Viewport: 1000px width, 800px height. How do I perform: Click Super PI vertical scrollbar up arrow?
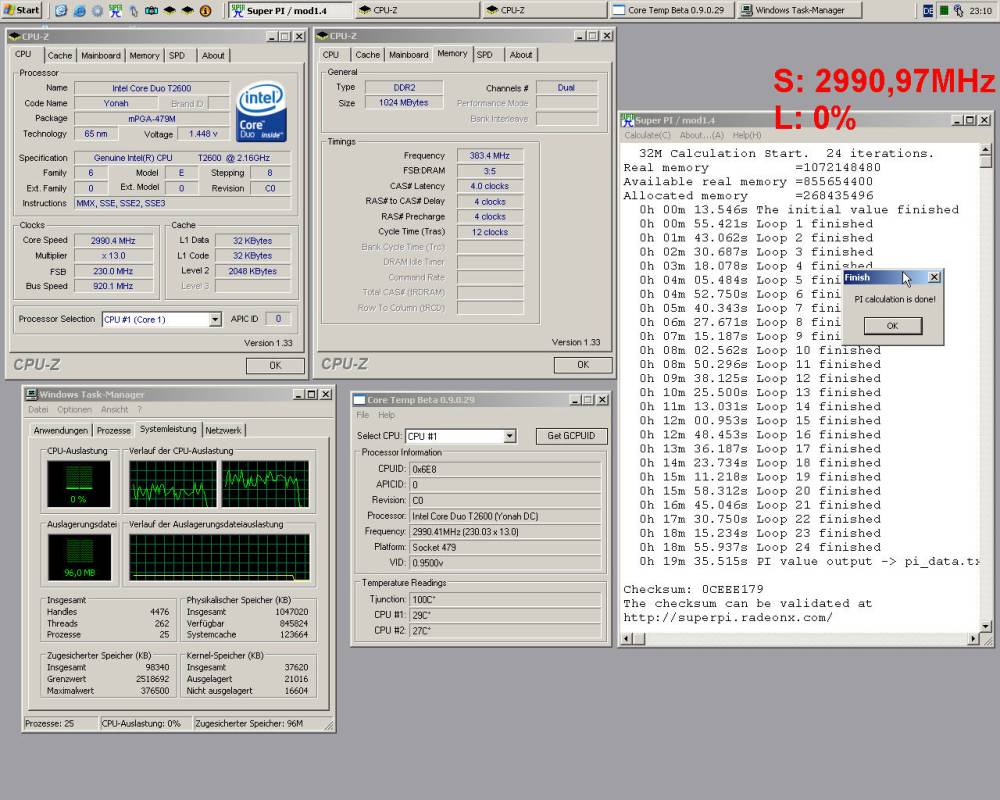coord(985,150)
